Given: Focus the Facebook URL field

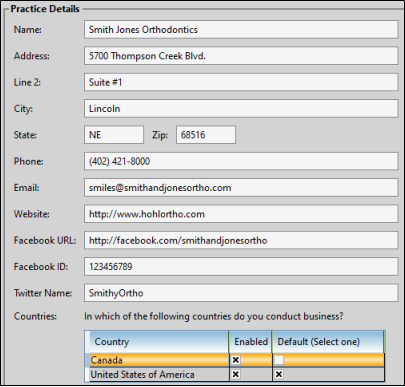Looking at the screenshot, I should pyautogui.click(x=241, y=240).
